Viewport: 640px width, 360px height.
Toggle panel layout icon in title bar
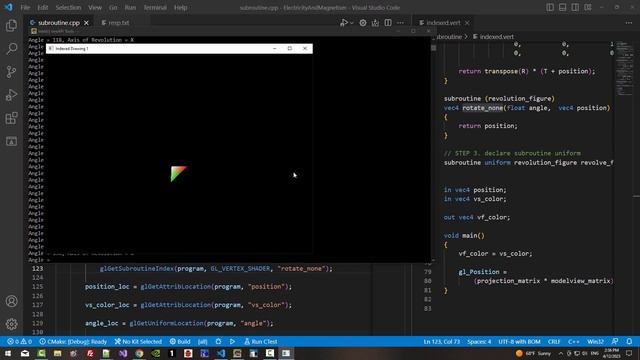pyautogui.click(x=562, y=7)
